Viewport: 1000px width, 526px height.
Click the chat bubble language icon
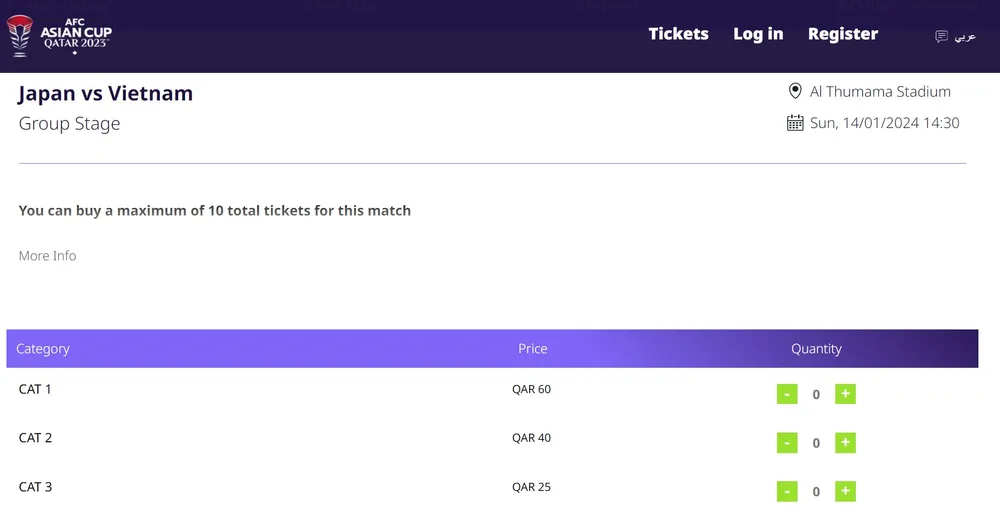(941, 37)
